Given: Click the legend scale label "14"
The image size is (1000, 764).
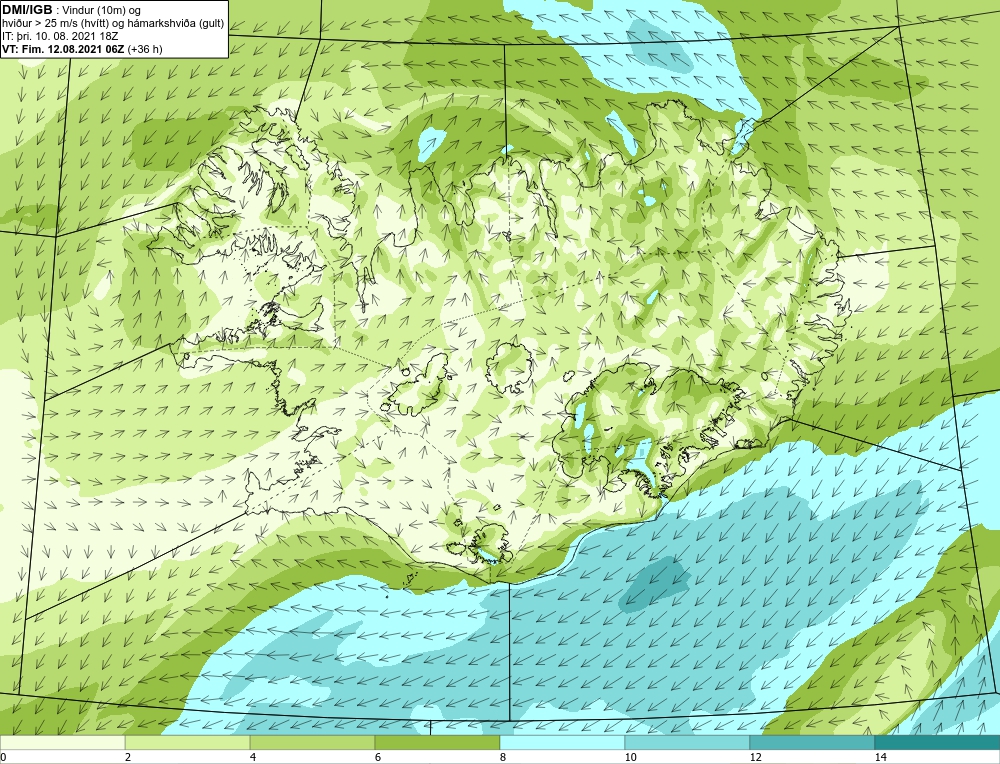Looking at the screenshot, I should (x=881, y=757).
